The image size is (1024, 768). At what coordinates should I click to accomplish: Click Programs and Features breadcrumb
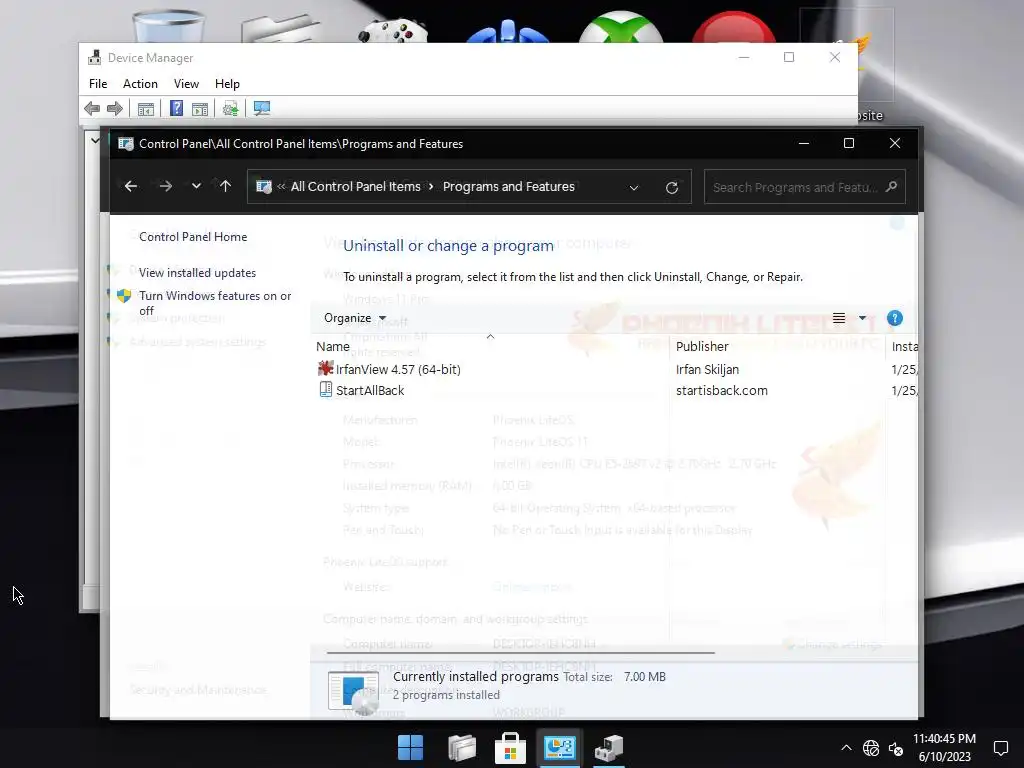(x=509, y=187)
